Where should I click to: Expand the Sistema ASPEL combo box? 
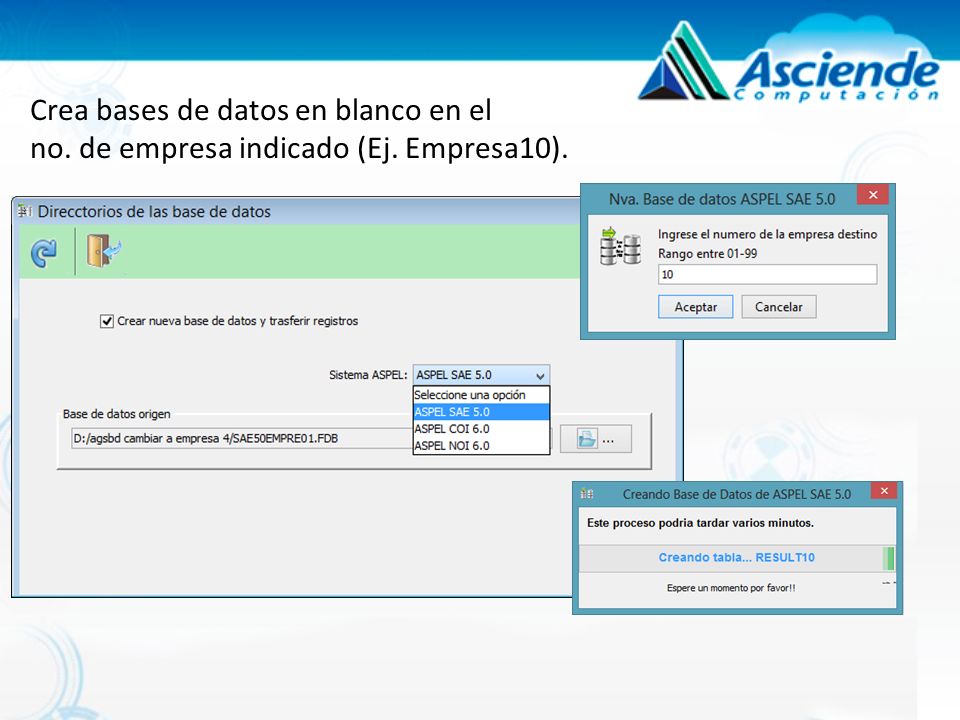(481, 375)
